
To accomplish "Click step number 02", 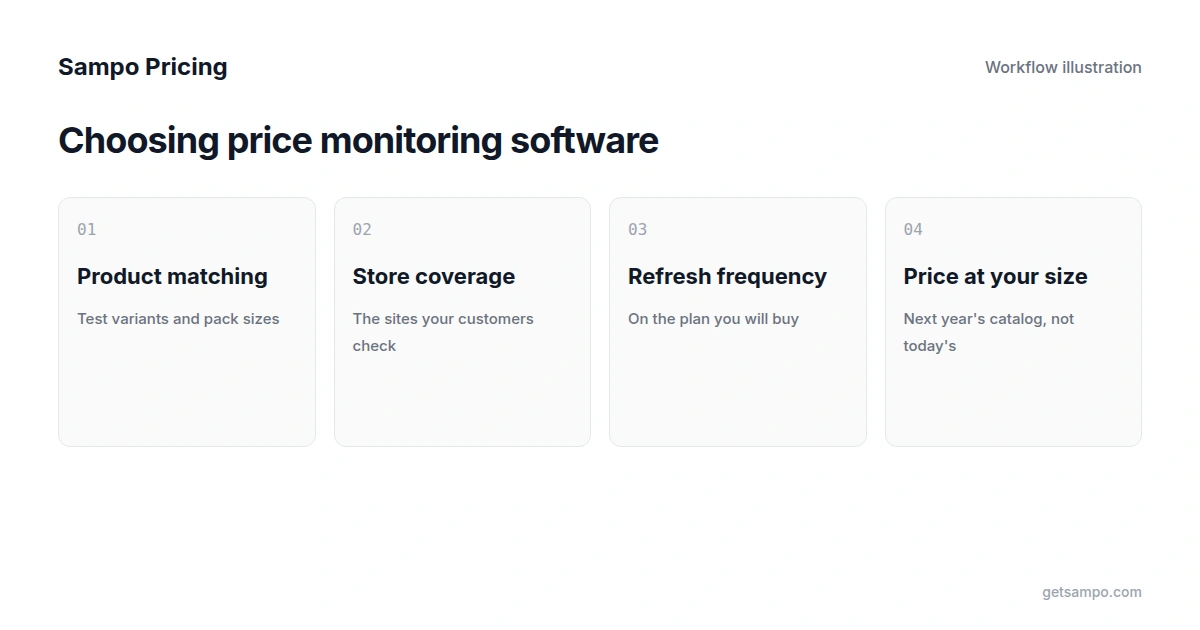I will (362, 229).
